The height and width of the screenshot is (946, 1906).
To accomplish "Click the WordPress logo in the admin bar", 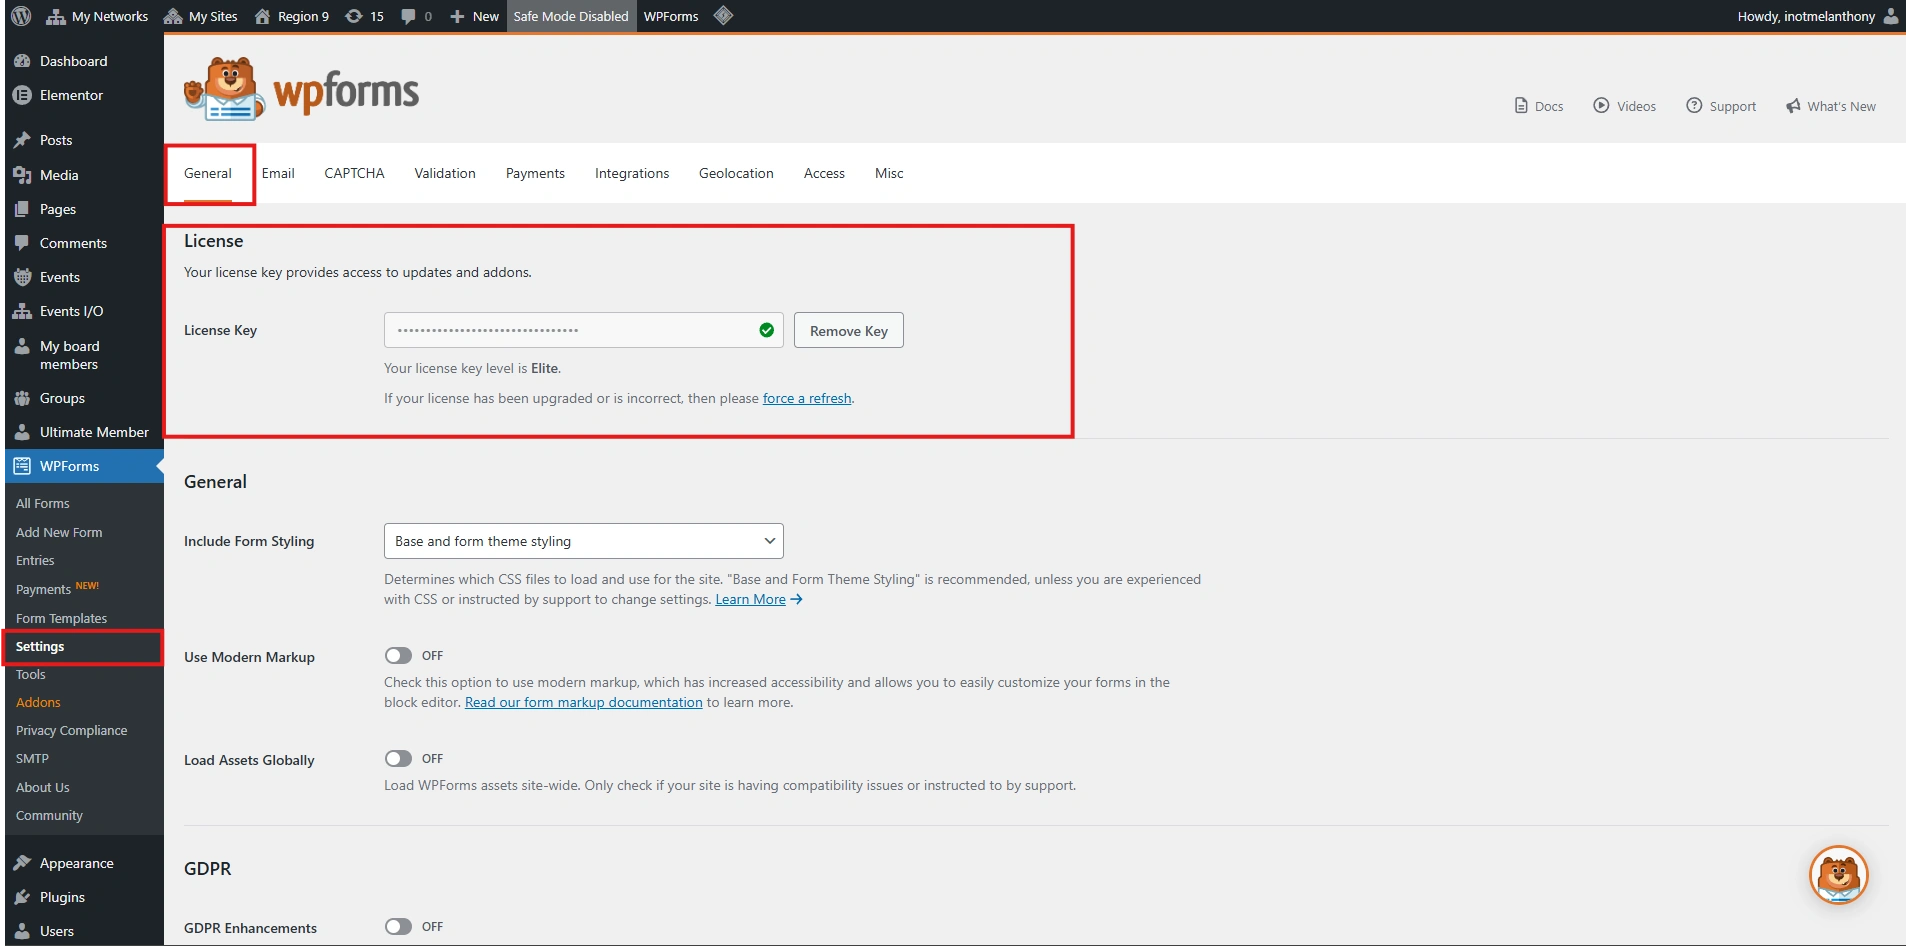I will [21, 16].
